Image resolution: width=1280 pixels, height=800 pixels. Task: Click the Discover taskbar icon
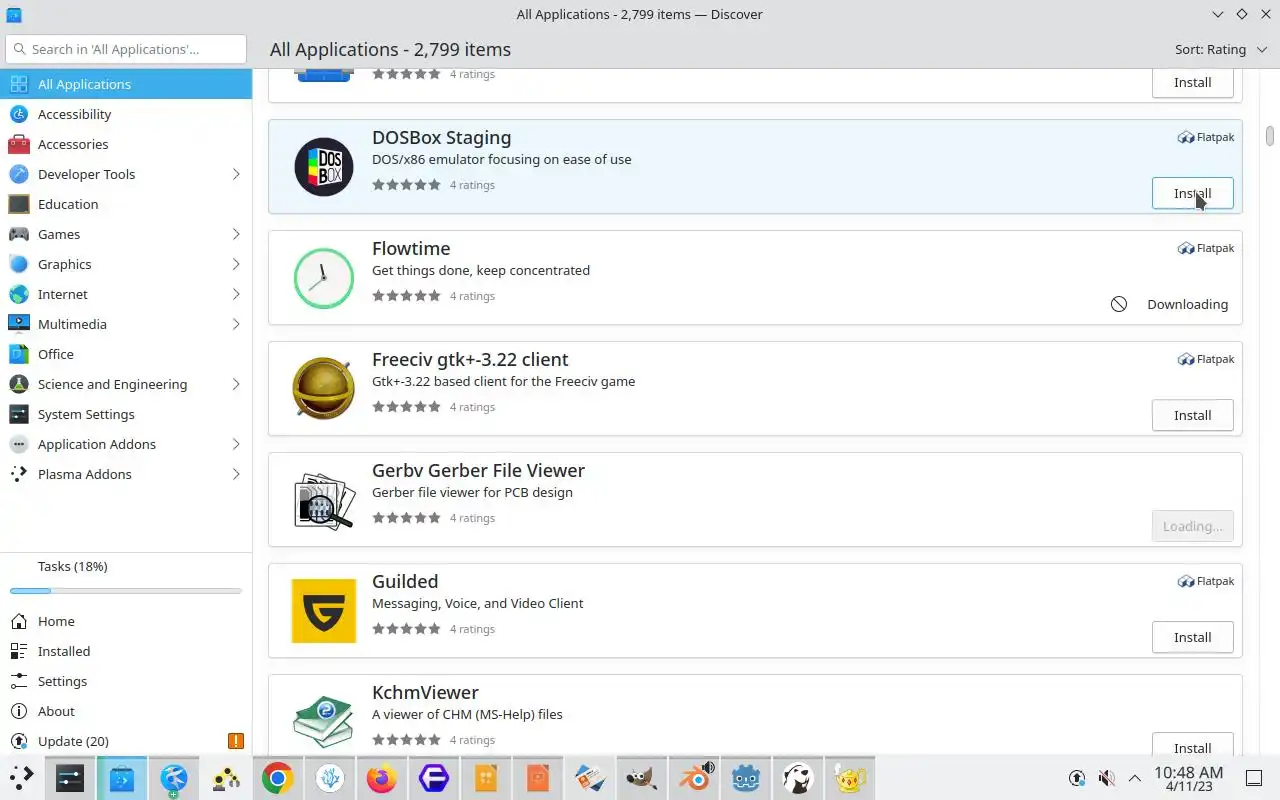(x=122, y=777)
